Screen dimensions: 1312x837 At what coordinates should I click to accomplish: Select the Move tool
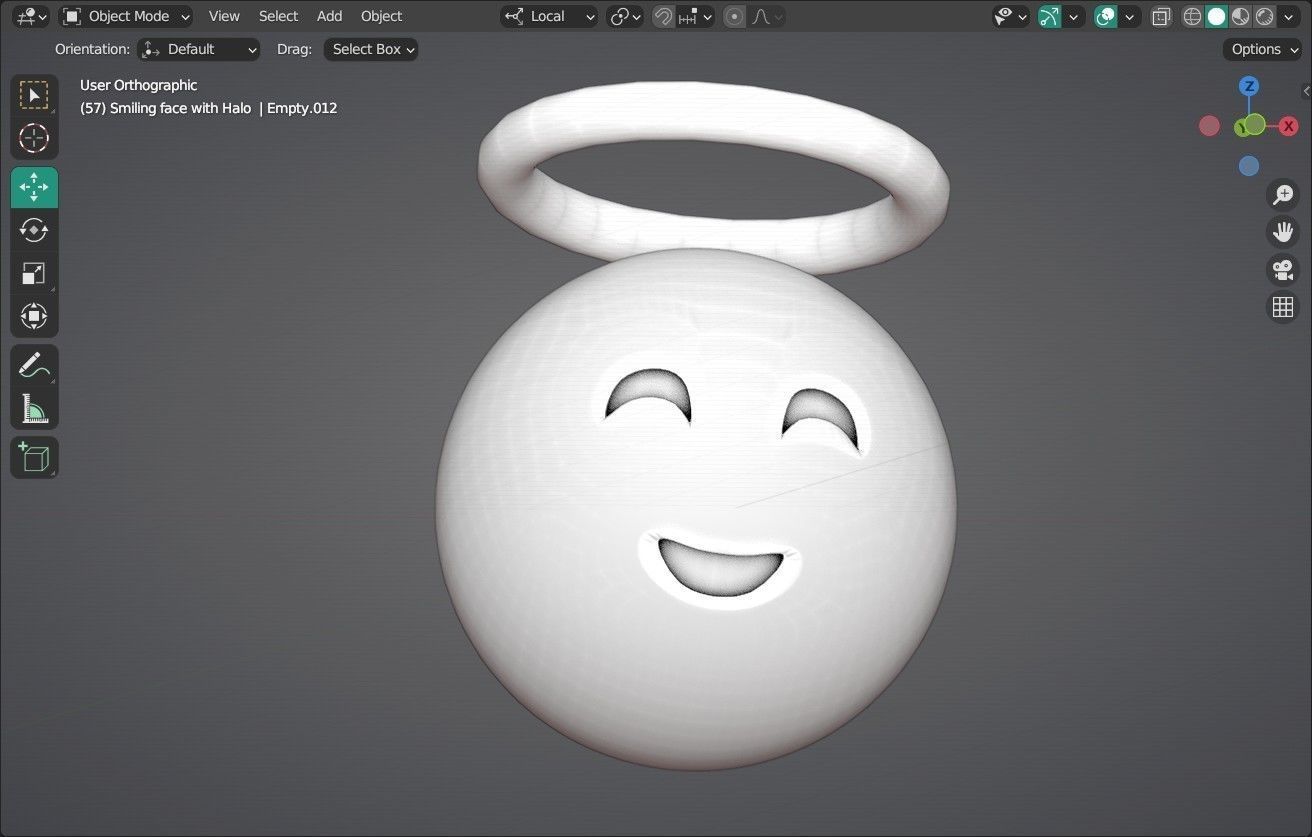click(34, 187)
